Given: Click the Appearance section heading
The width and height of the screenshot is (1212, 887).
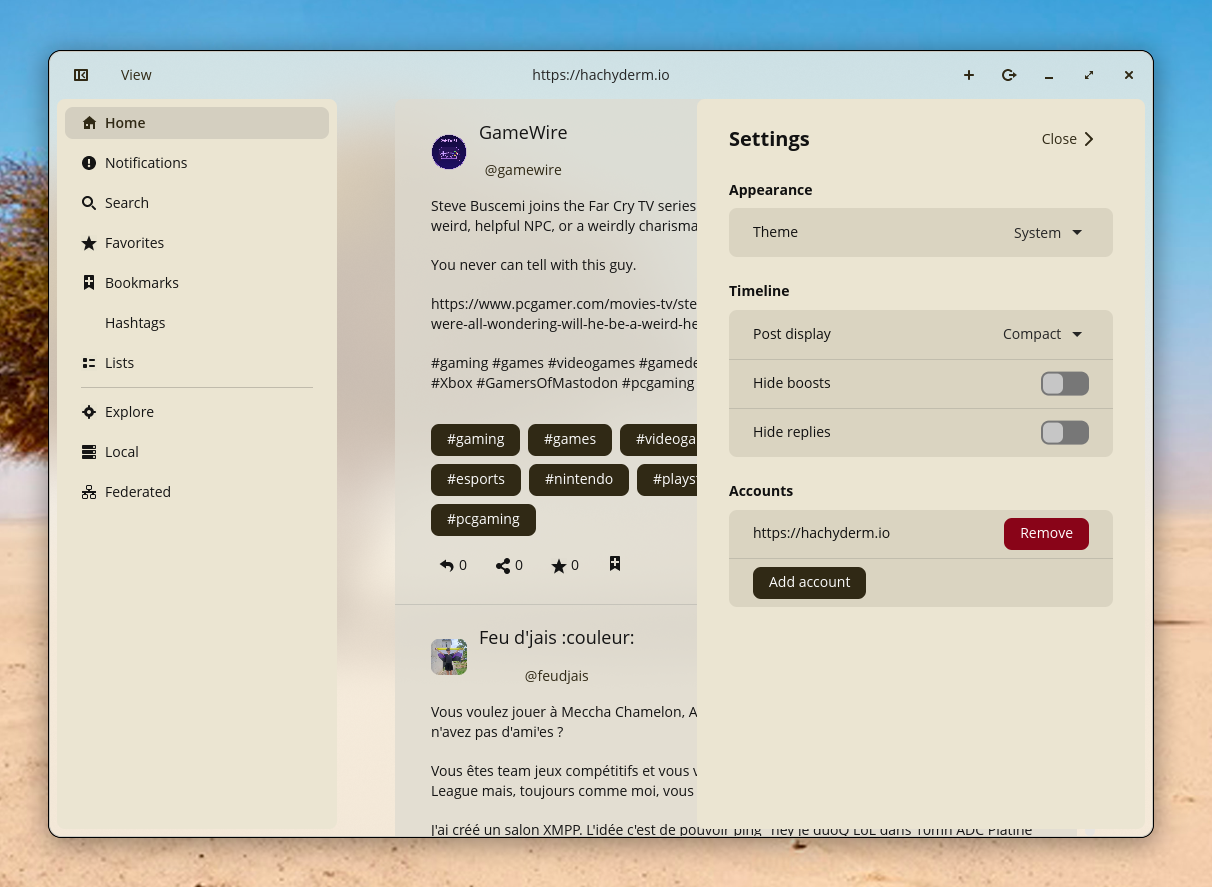Looking at the screenshot, I should [770, 190].
